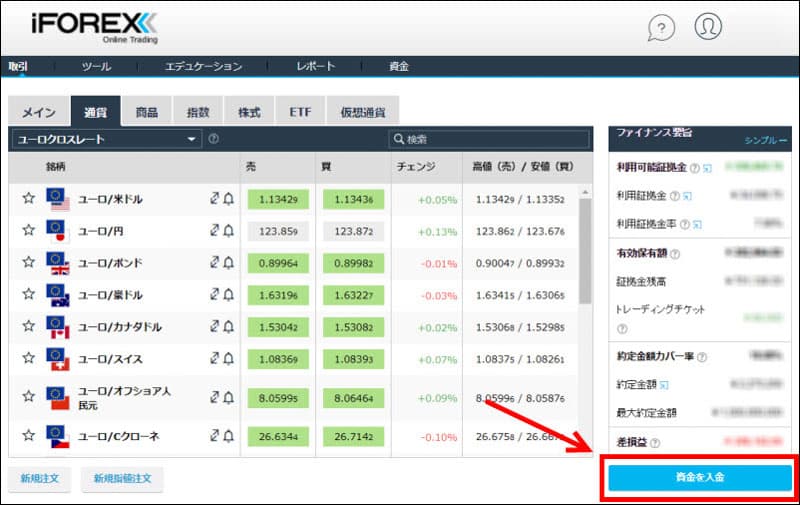Click the instrument list vertical scrollbar
The width and height of the screenshot is (800, 505).
585,250
